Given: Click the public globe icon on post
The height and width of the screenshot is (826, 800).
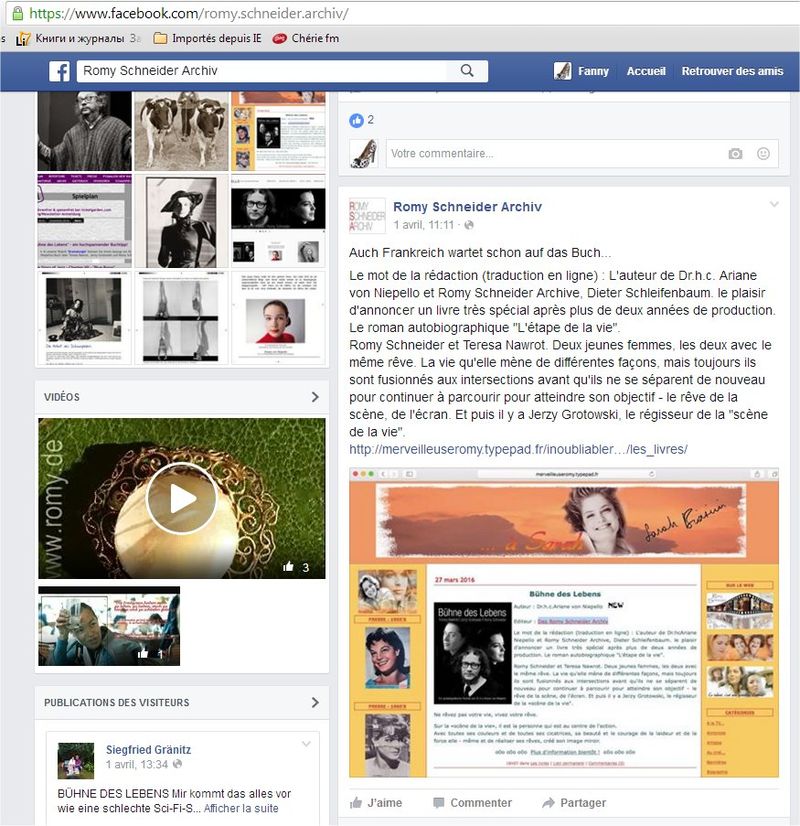Looking at the screenshot, I should tap(468, 225).
